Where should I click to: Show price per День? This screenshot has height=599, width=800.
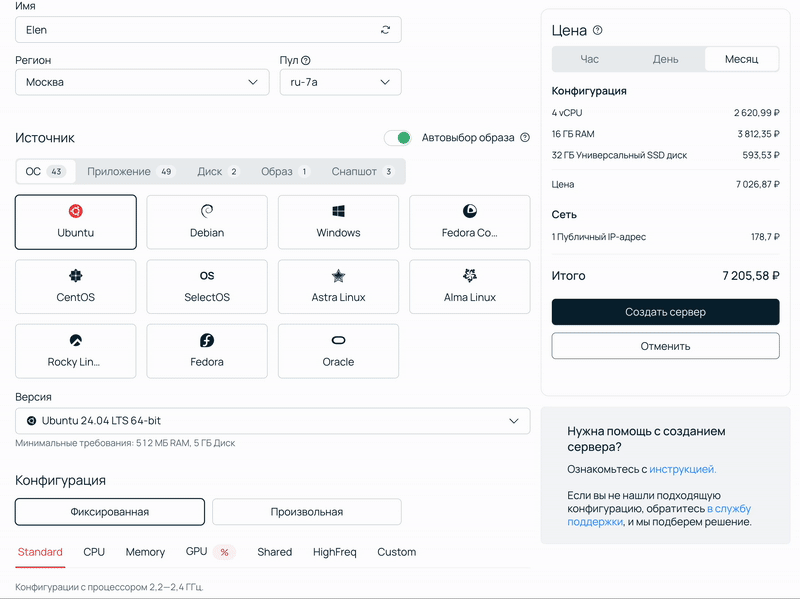point(665,59)
